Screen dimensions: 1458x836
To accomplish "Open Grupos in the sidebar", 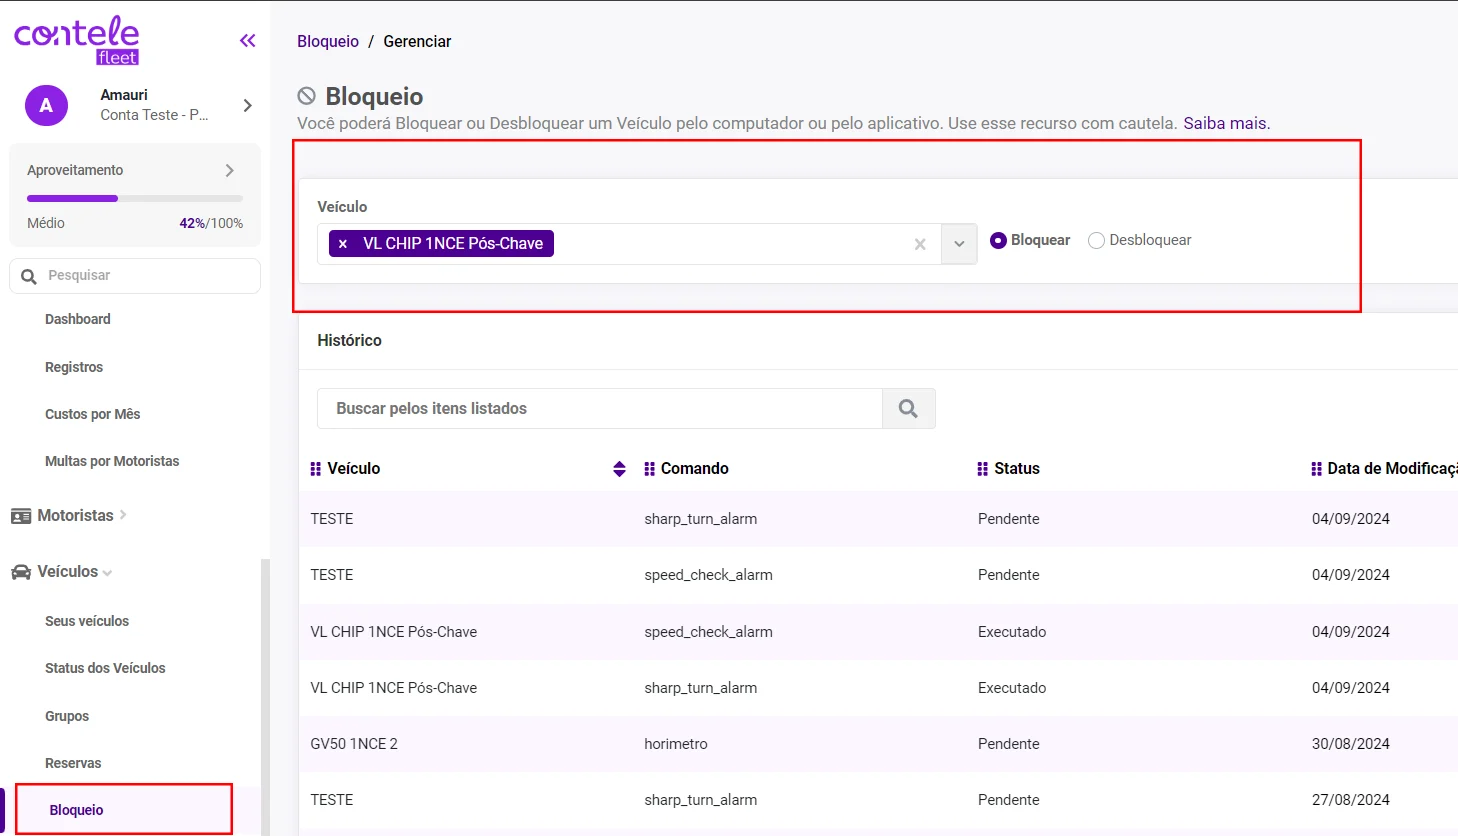I will coord(67,716).
